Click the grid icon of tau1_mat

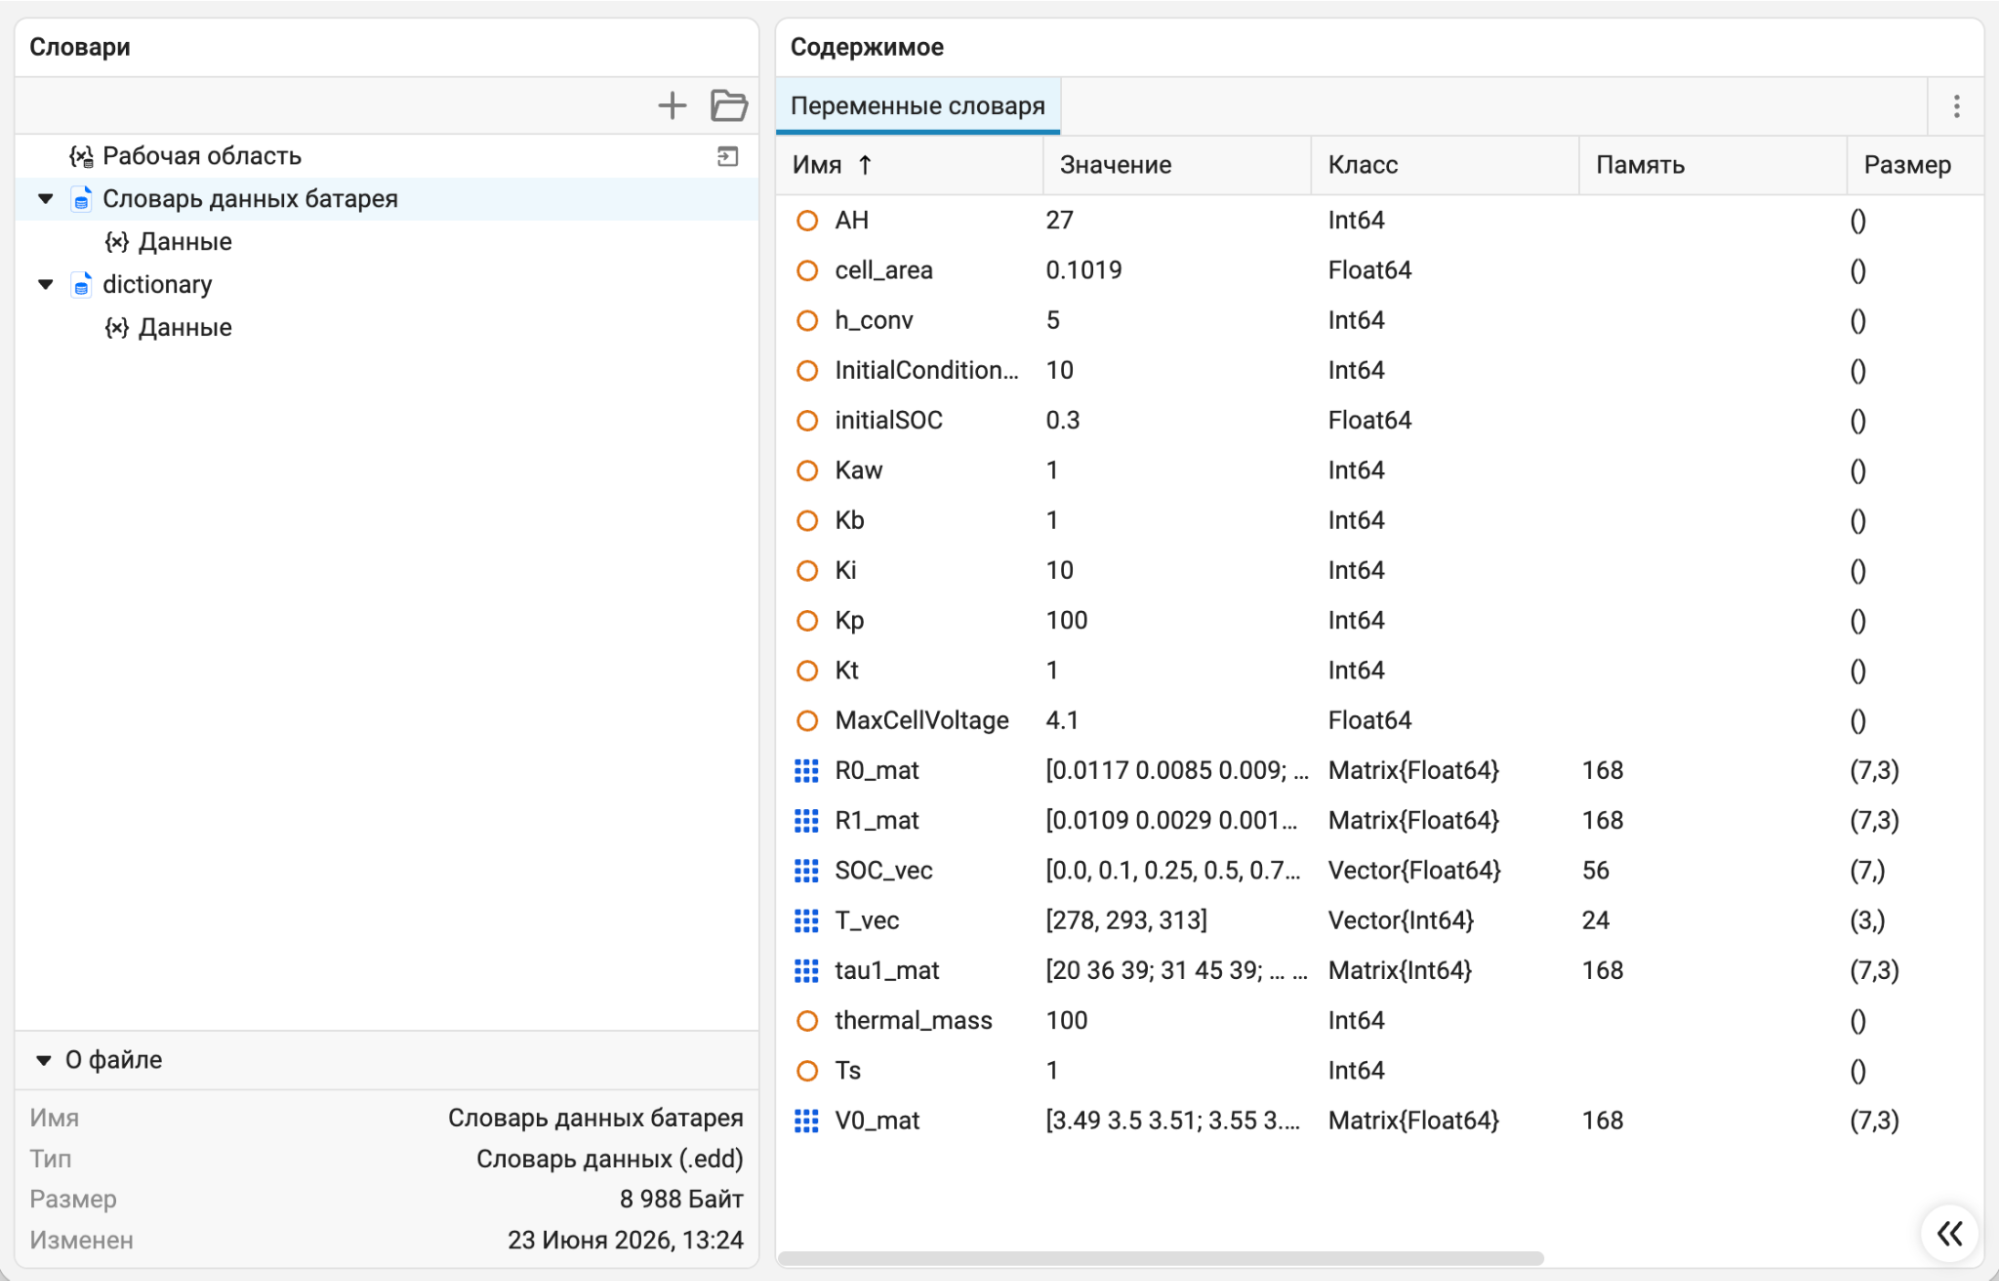coord(806,970)
